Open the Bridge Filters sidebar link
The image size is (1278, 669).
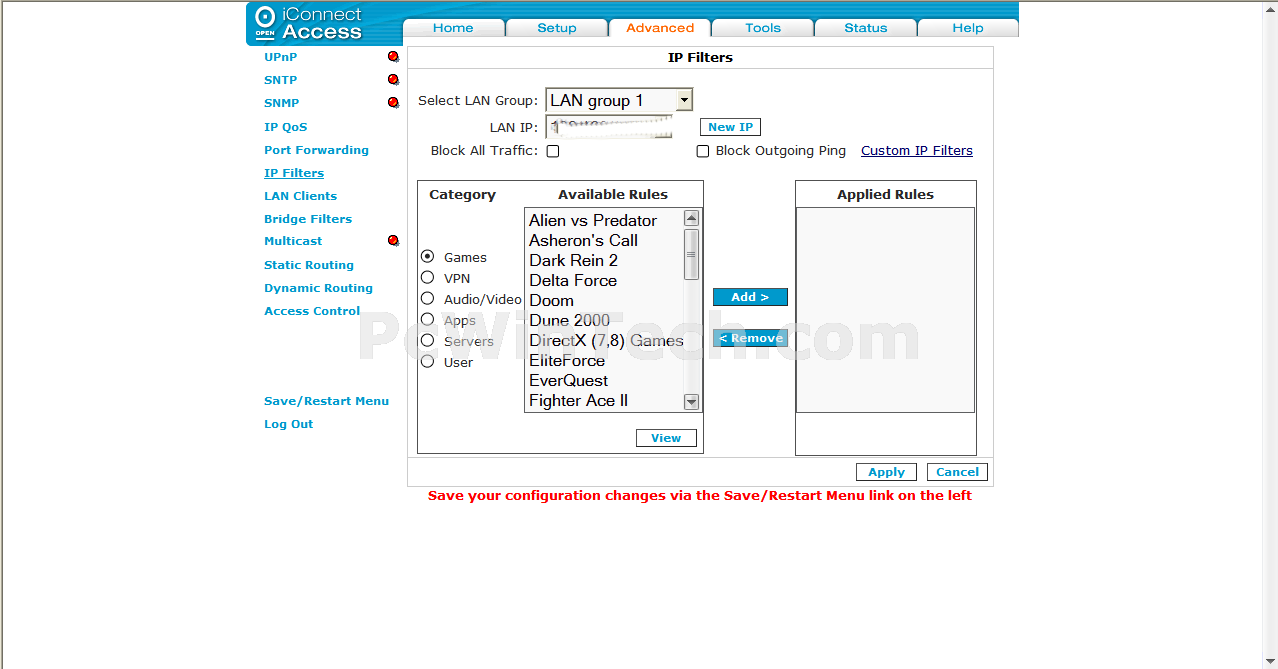tap(308, 219)
